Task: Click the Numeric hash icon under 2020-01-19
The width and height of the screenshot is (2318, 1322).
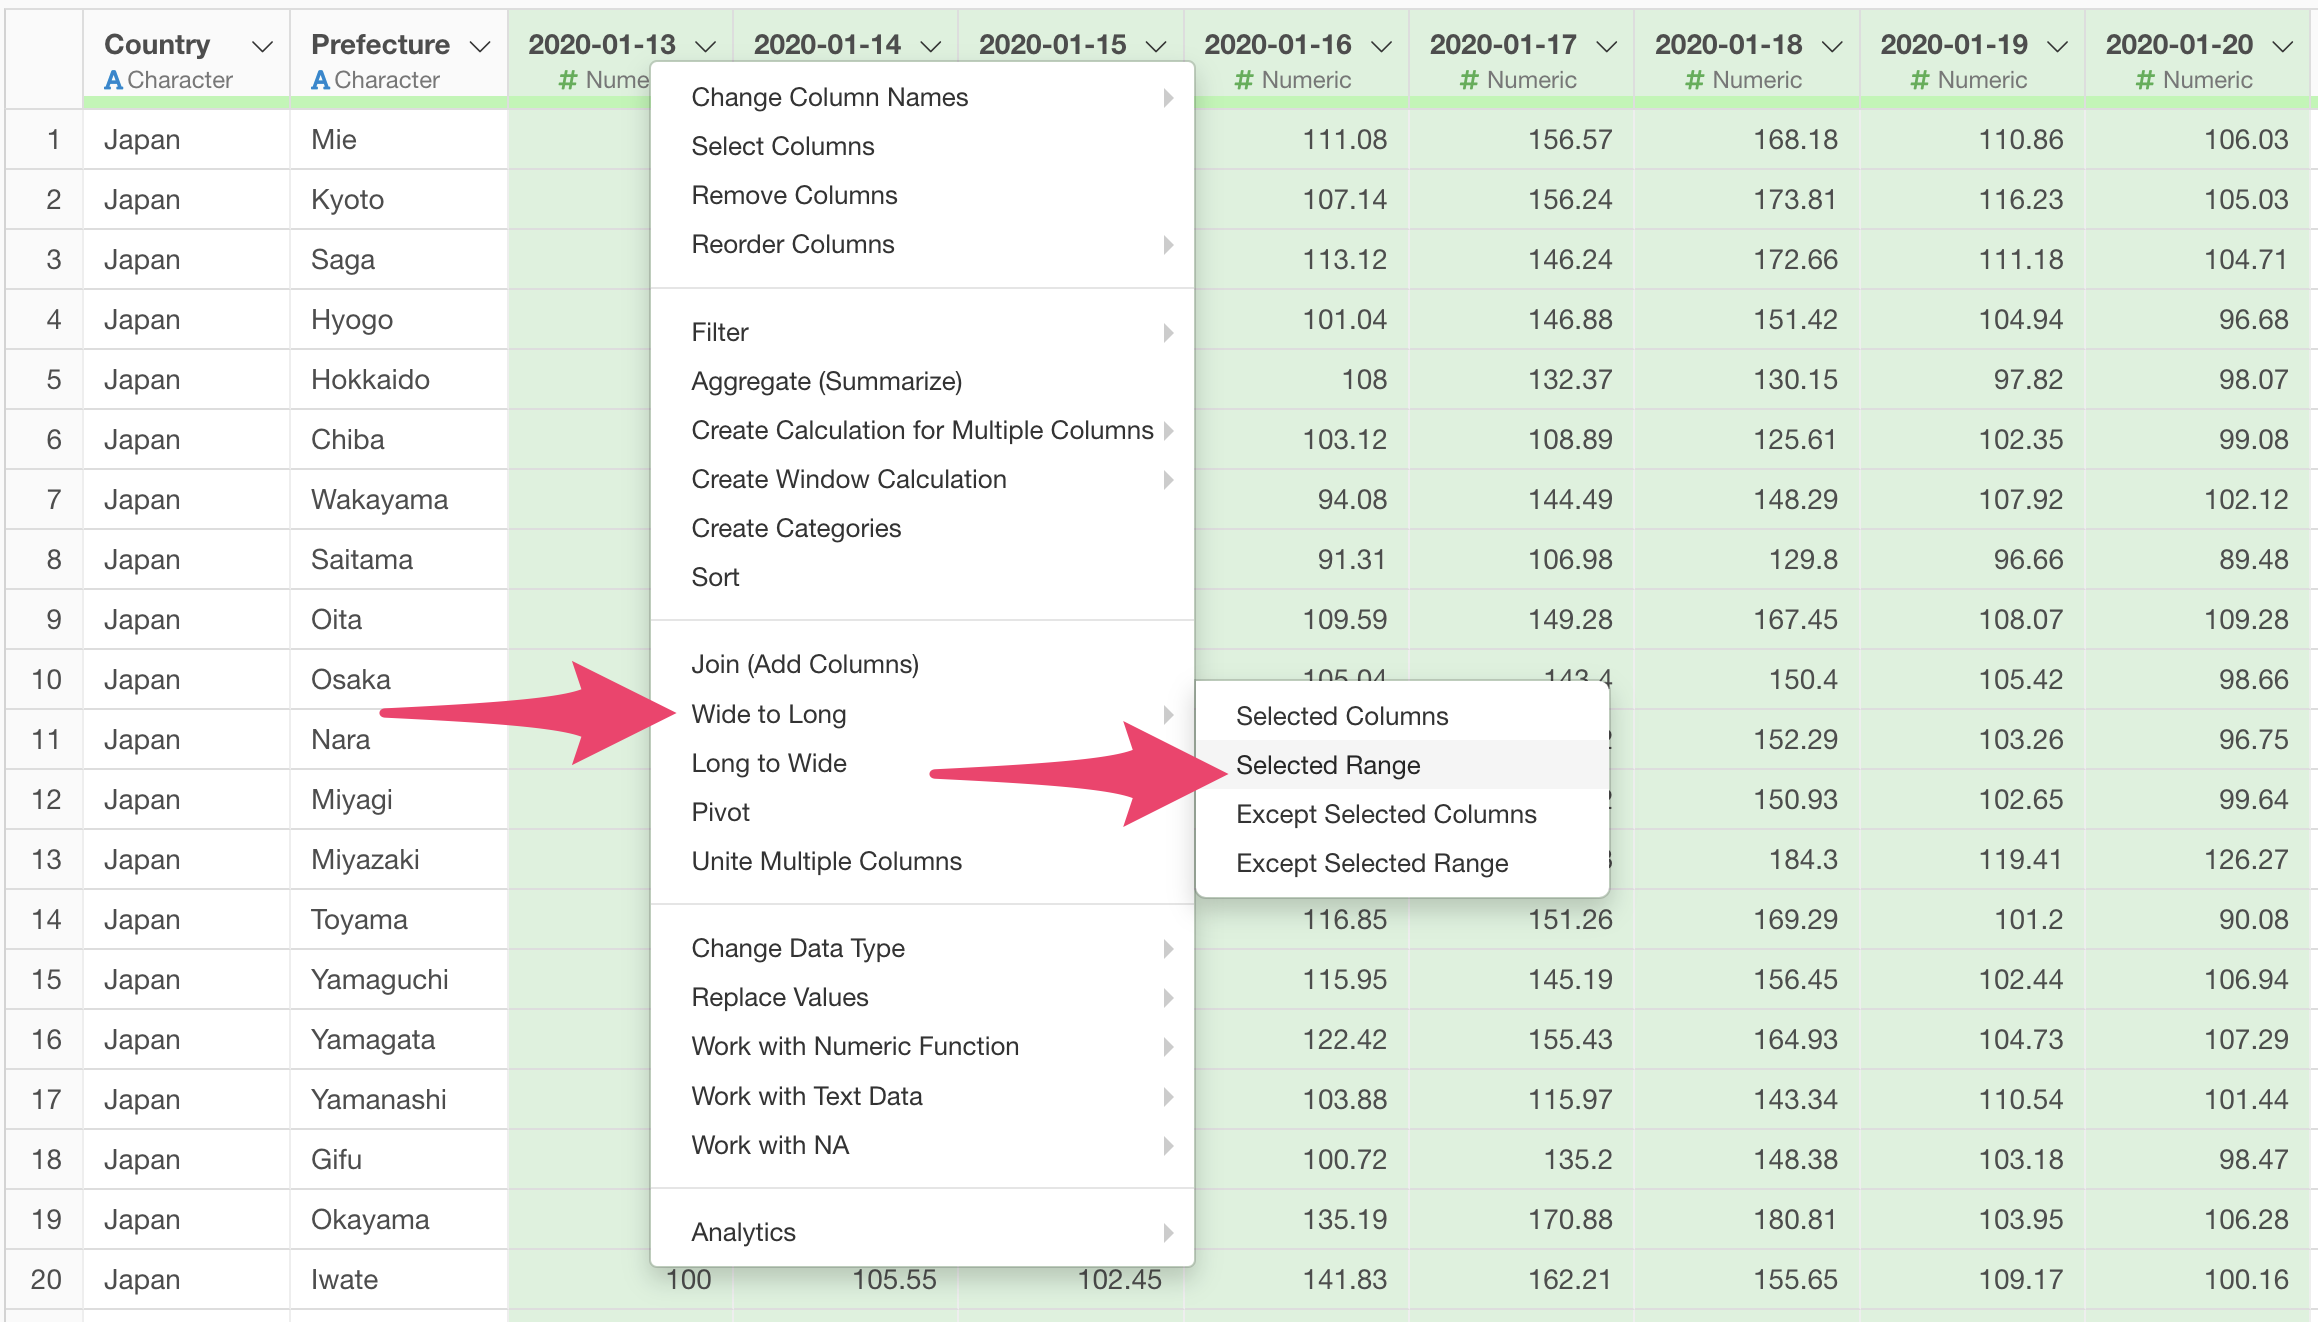Action: [x=1919, y=80]
